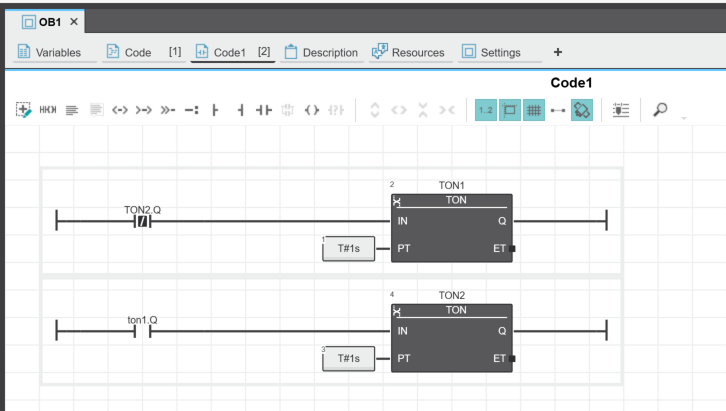Toggle the highlighted tag-shaped toolbar button
Image resolution: width=726 pixels, height=411 pixels.
click(x=582, y=111)
